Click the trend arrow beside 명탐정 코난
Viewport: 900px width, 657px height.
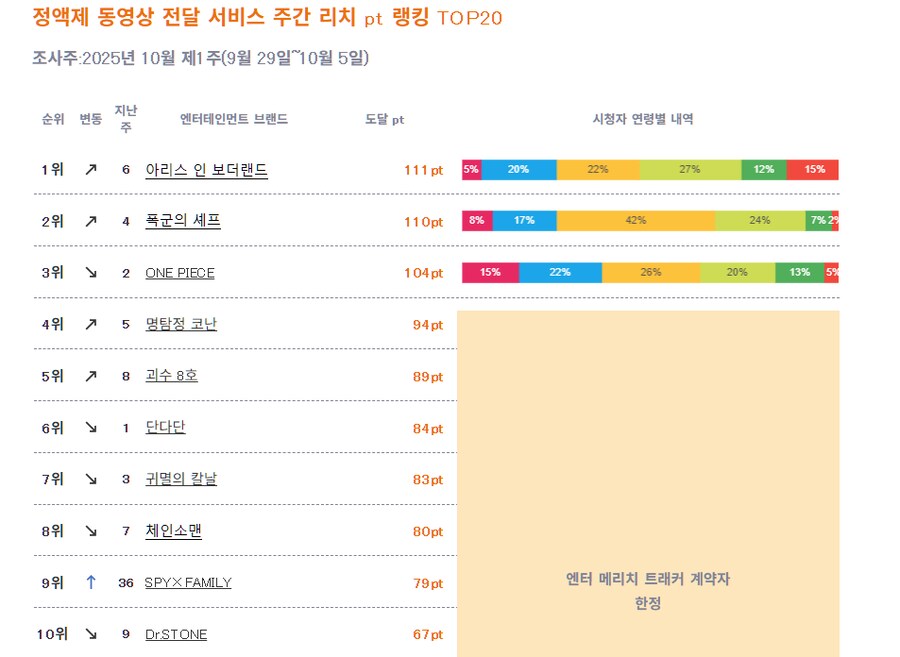[91, 324]
